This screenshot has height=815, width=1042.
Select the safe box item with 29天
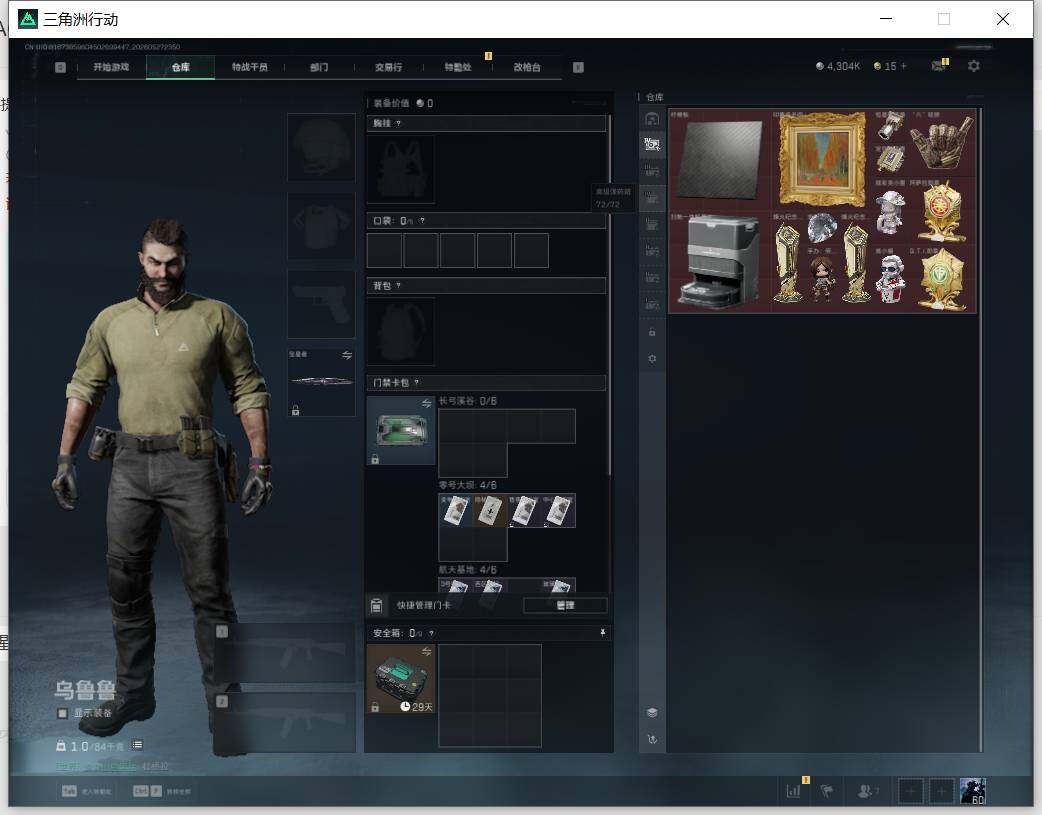[x=401, y=679]
